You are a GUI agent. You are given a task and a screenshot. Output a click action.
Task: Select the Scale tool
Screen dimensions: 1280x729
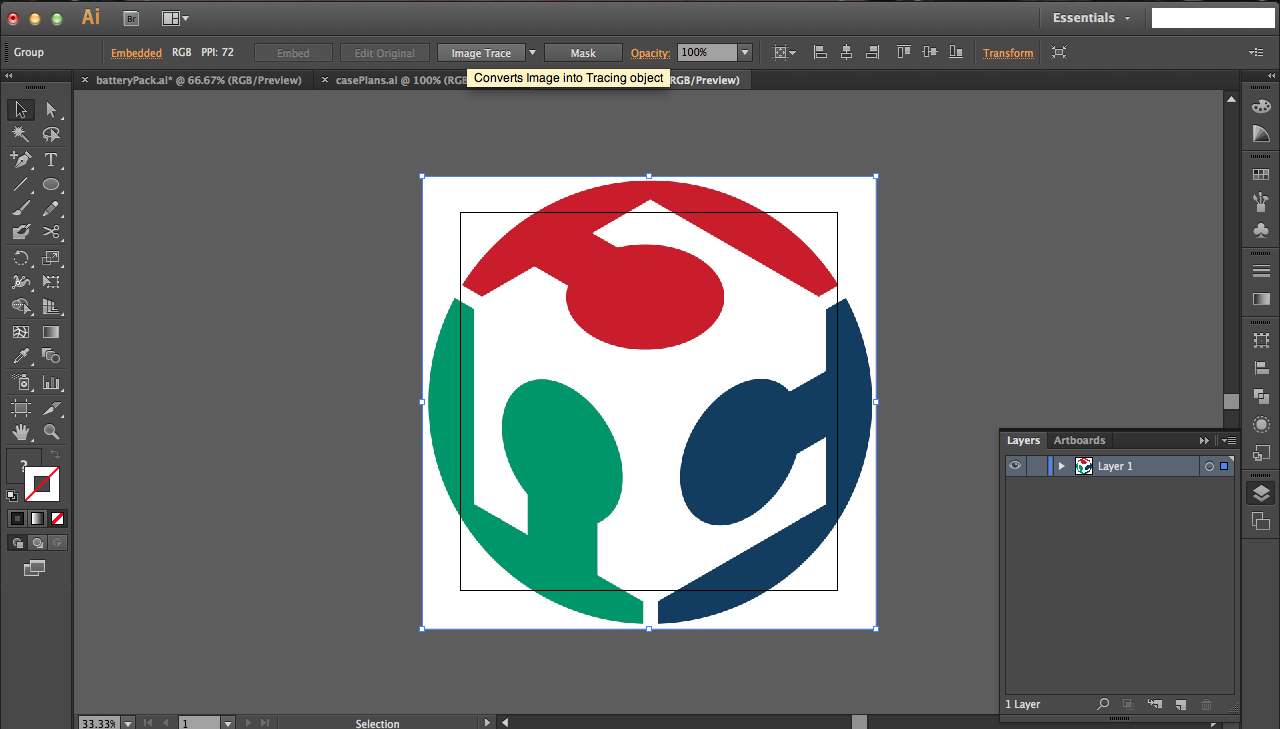(x=51, y=258)
